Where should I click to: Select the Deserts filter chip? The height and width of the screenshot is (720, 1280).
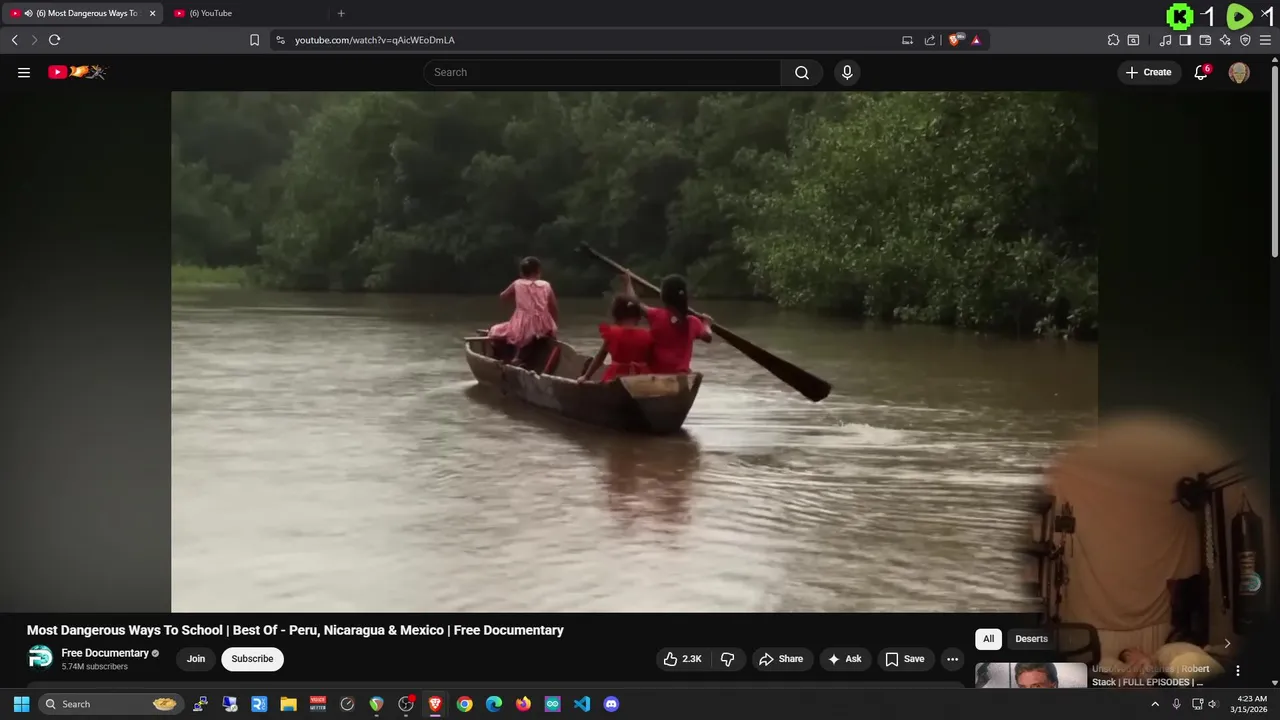(x=1031, y=639)
